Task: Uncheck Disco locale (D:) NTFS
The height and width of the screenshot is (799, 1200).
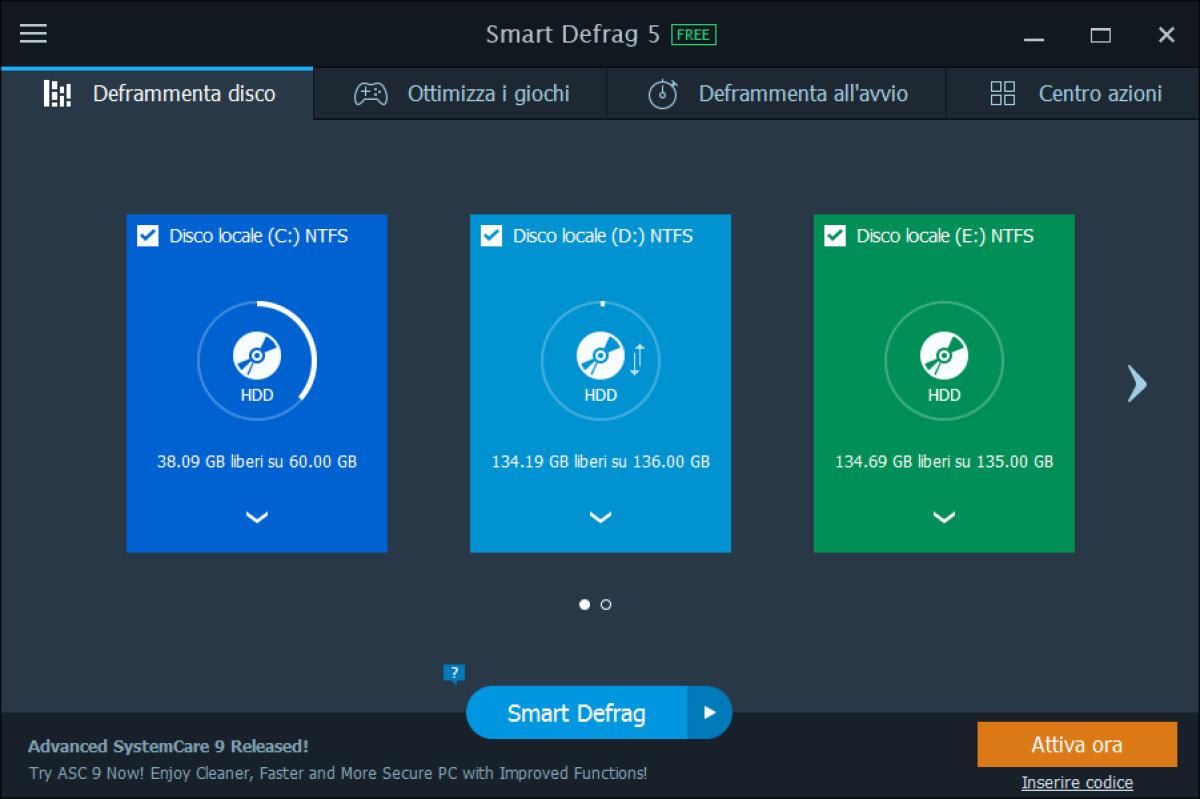Action: 491,236
